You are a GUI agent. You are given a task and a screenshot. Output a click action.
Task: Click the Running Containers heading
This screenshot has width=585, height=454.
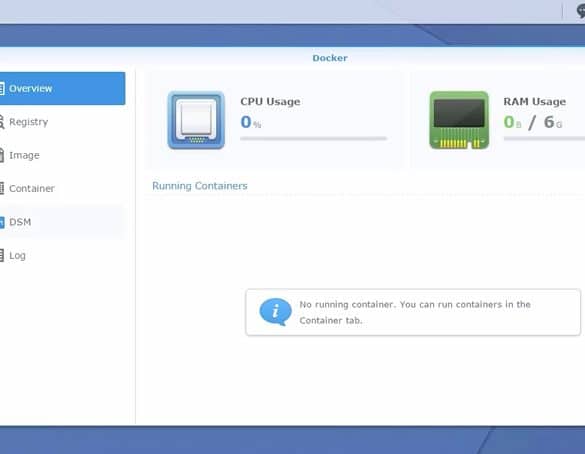(200, 186)
